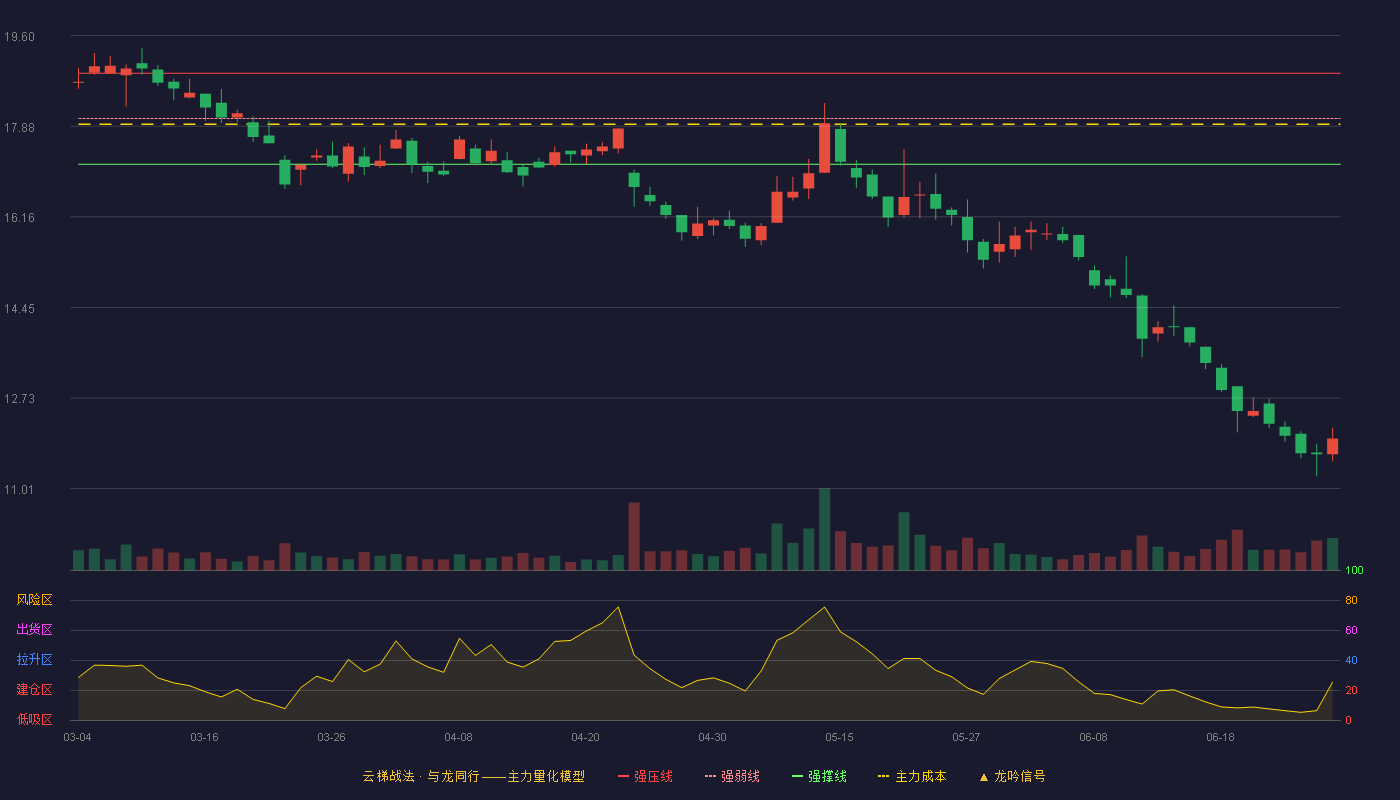Click the 建仓区 zone label
The height and width of the screenshot is (800, 1400).
(x=34, y=690)
